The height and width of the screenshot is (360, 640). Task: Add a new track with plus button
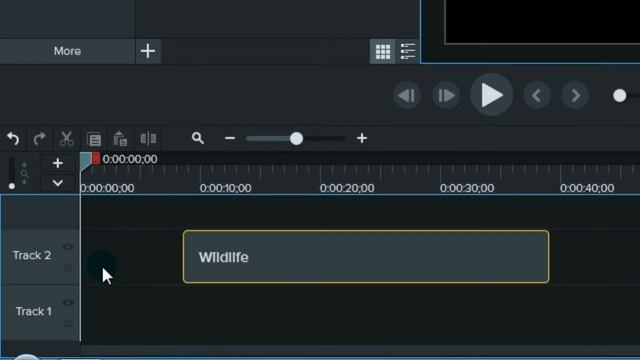(58, 163)
